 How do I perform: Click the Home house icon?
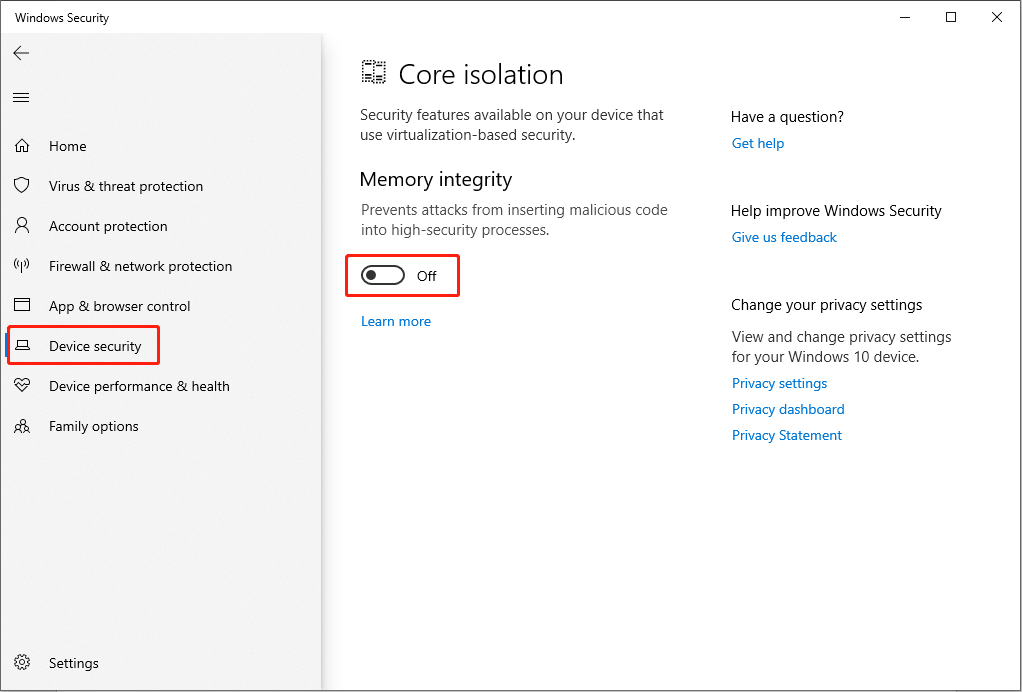[x=22, y=146]
